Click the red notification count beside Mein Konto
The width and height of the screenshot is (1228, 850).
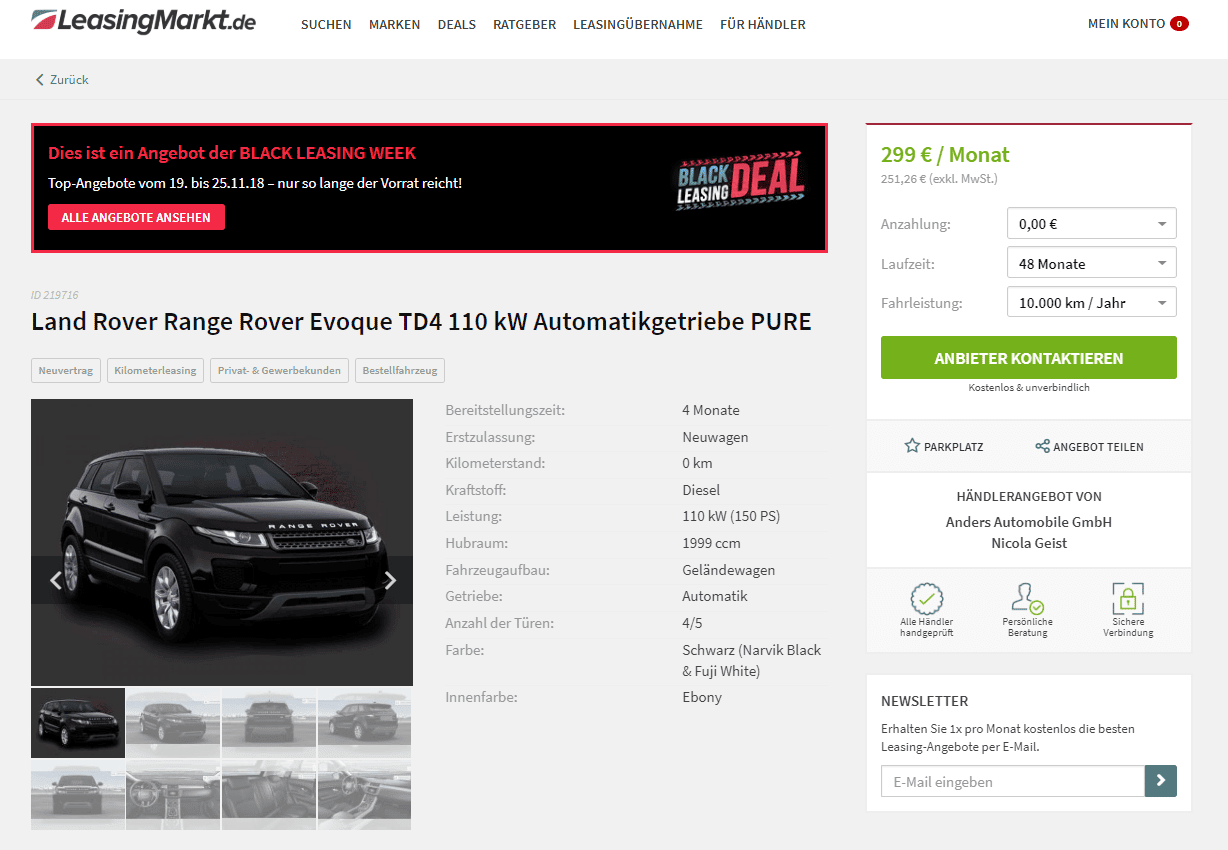(x=1179, y=24)
